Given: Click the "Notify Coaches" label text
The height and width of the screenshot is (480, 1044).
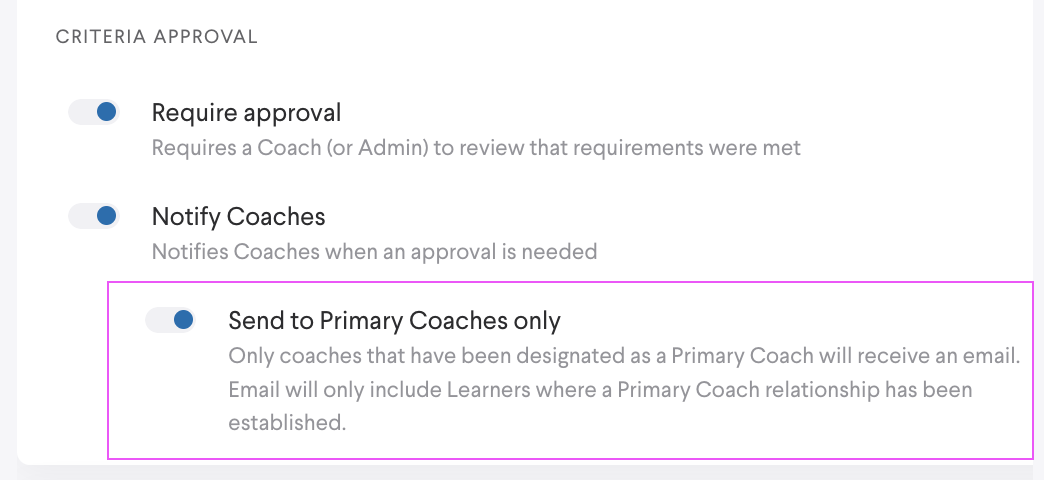Looking at the screenshot, I should 238,216.
